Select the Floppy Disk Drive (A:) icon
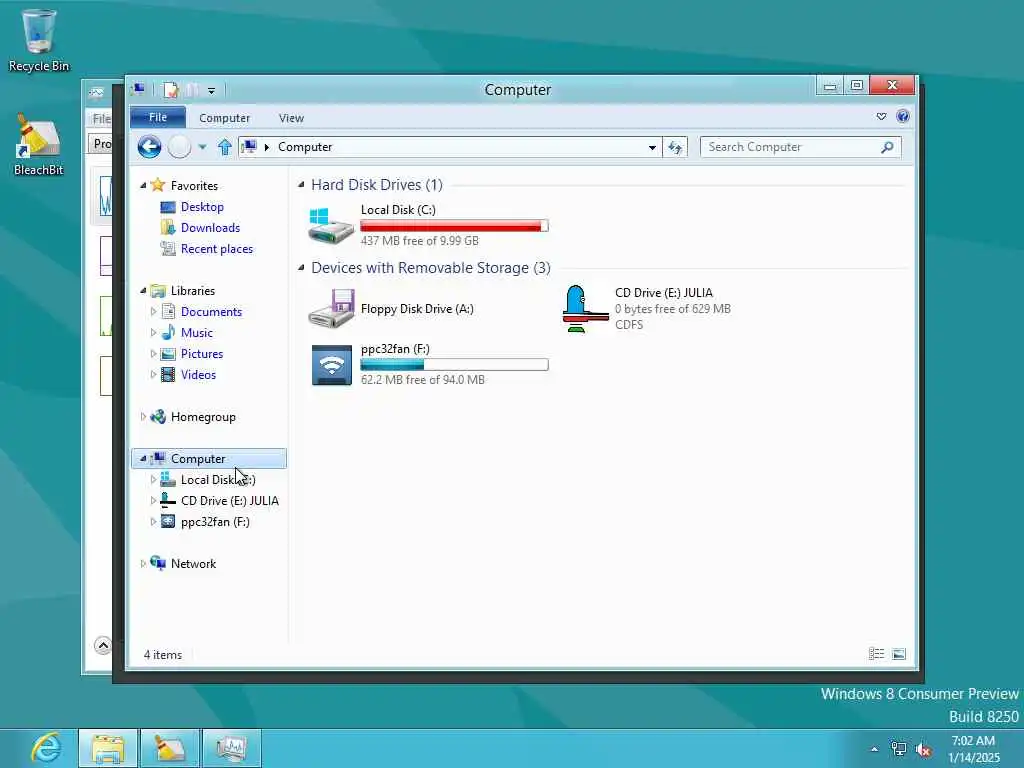The width and height of the screenshot is (1024, 768). point(331,308)
